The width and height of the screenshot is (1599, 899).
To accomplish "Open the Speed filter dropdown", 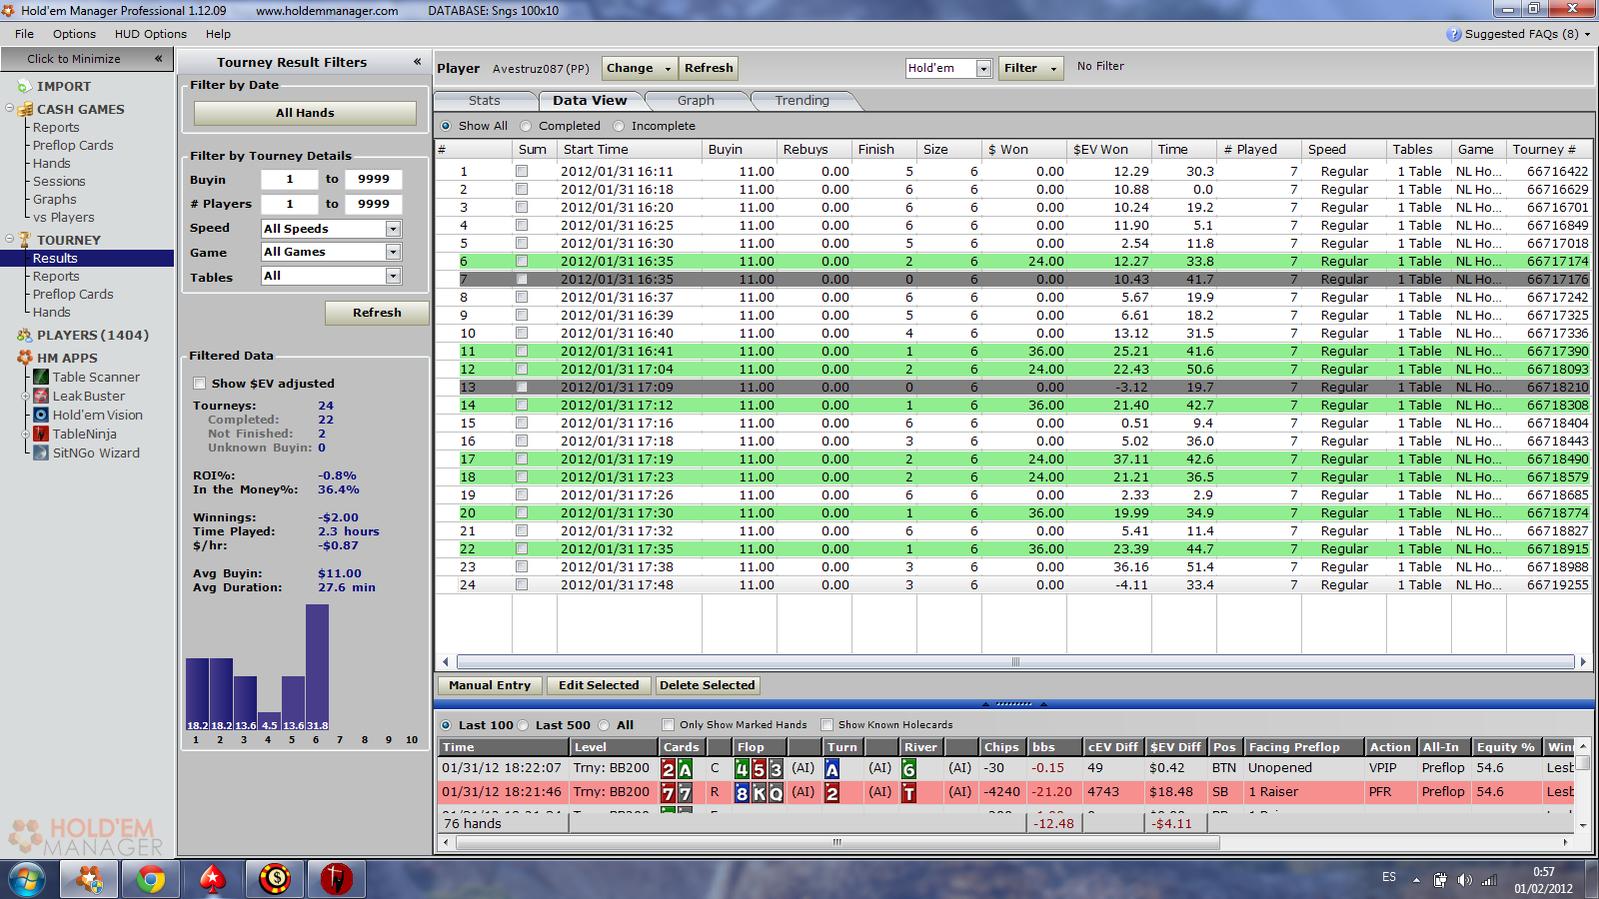I will (393, 229).
